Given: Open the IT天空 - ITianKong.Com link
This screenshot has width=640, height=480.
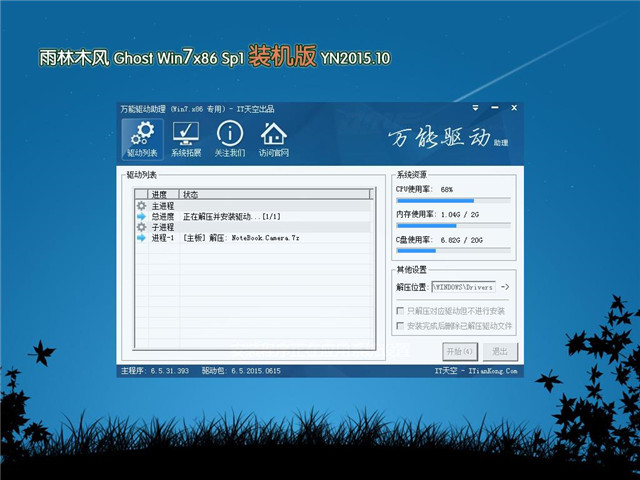Looking at the screenshot, I should (476, 371).
